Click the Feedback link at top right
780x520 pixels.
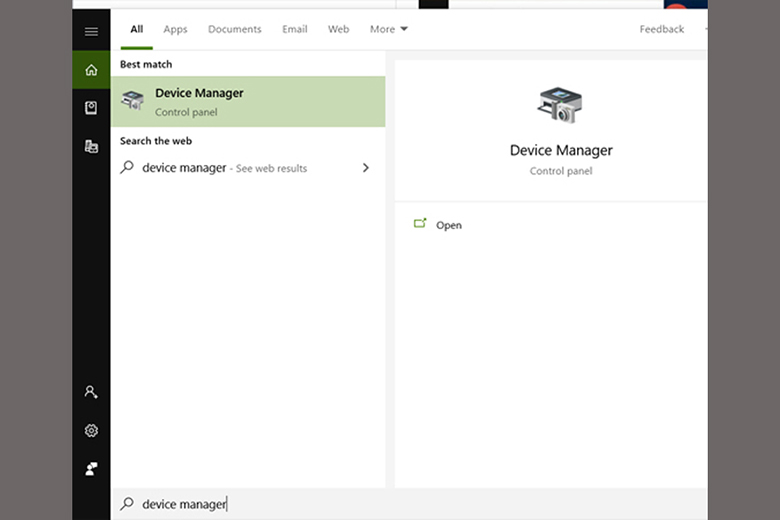click(x=661, y=29)
